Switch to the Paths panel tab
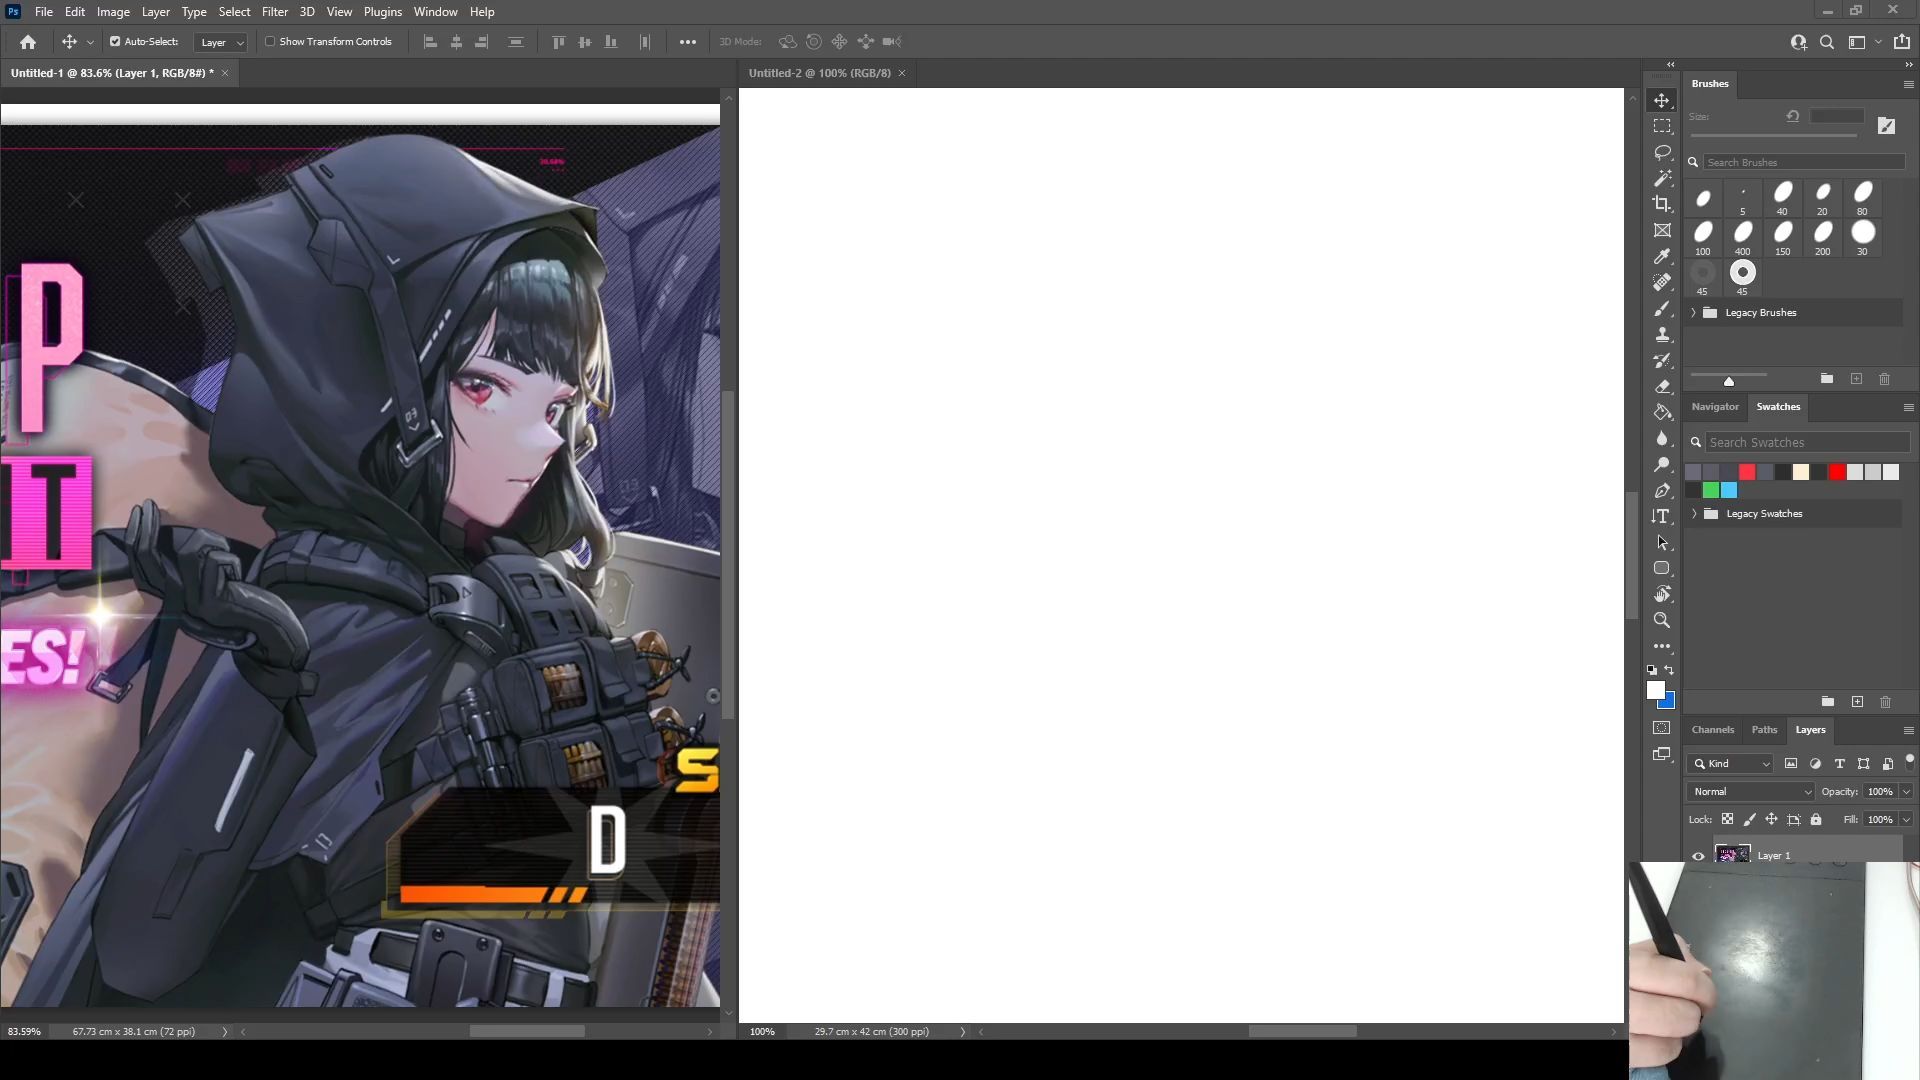 pyautogui.click(x=1764, y=730)
